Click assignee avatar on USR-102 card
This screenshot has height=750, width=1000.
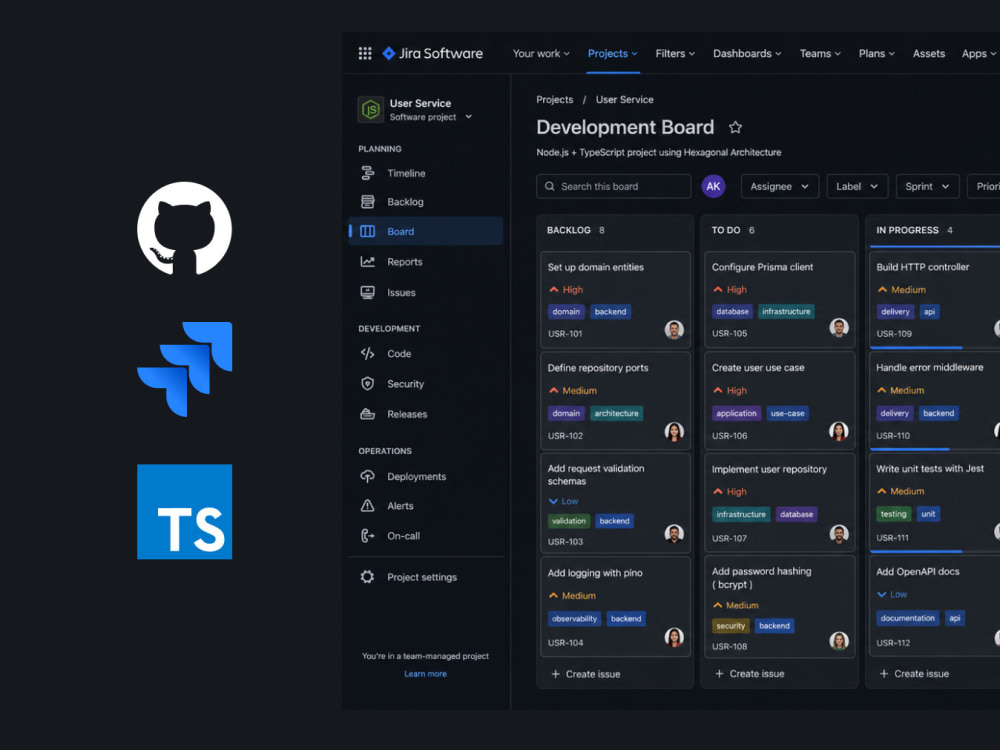click(x=674, y=432)
